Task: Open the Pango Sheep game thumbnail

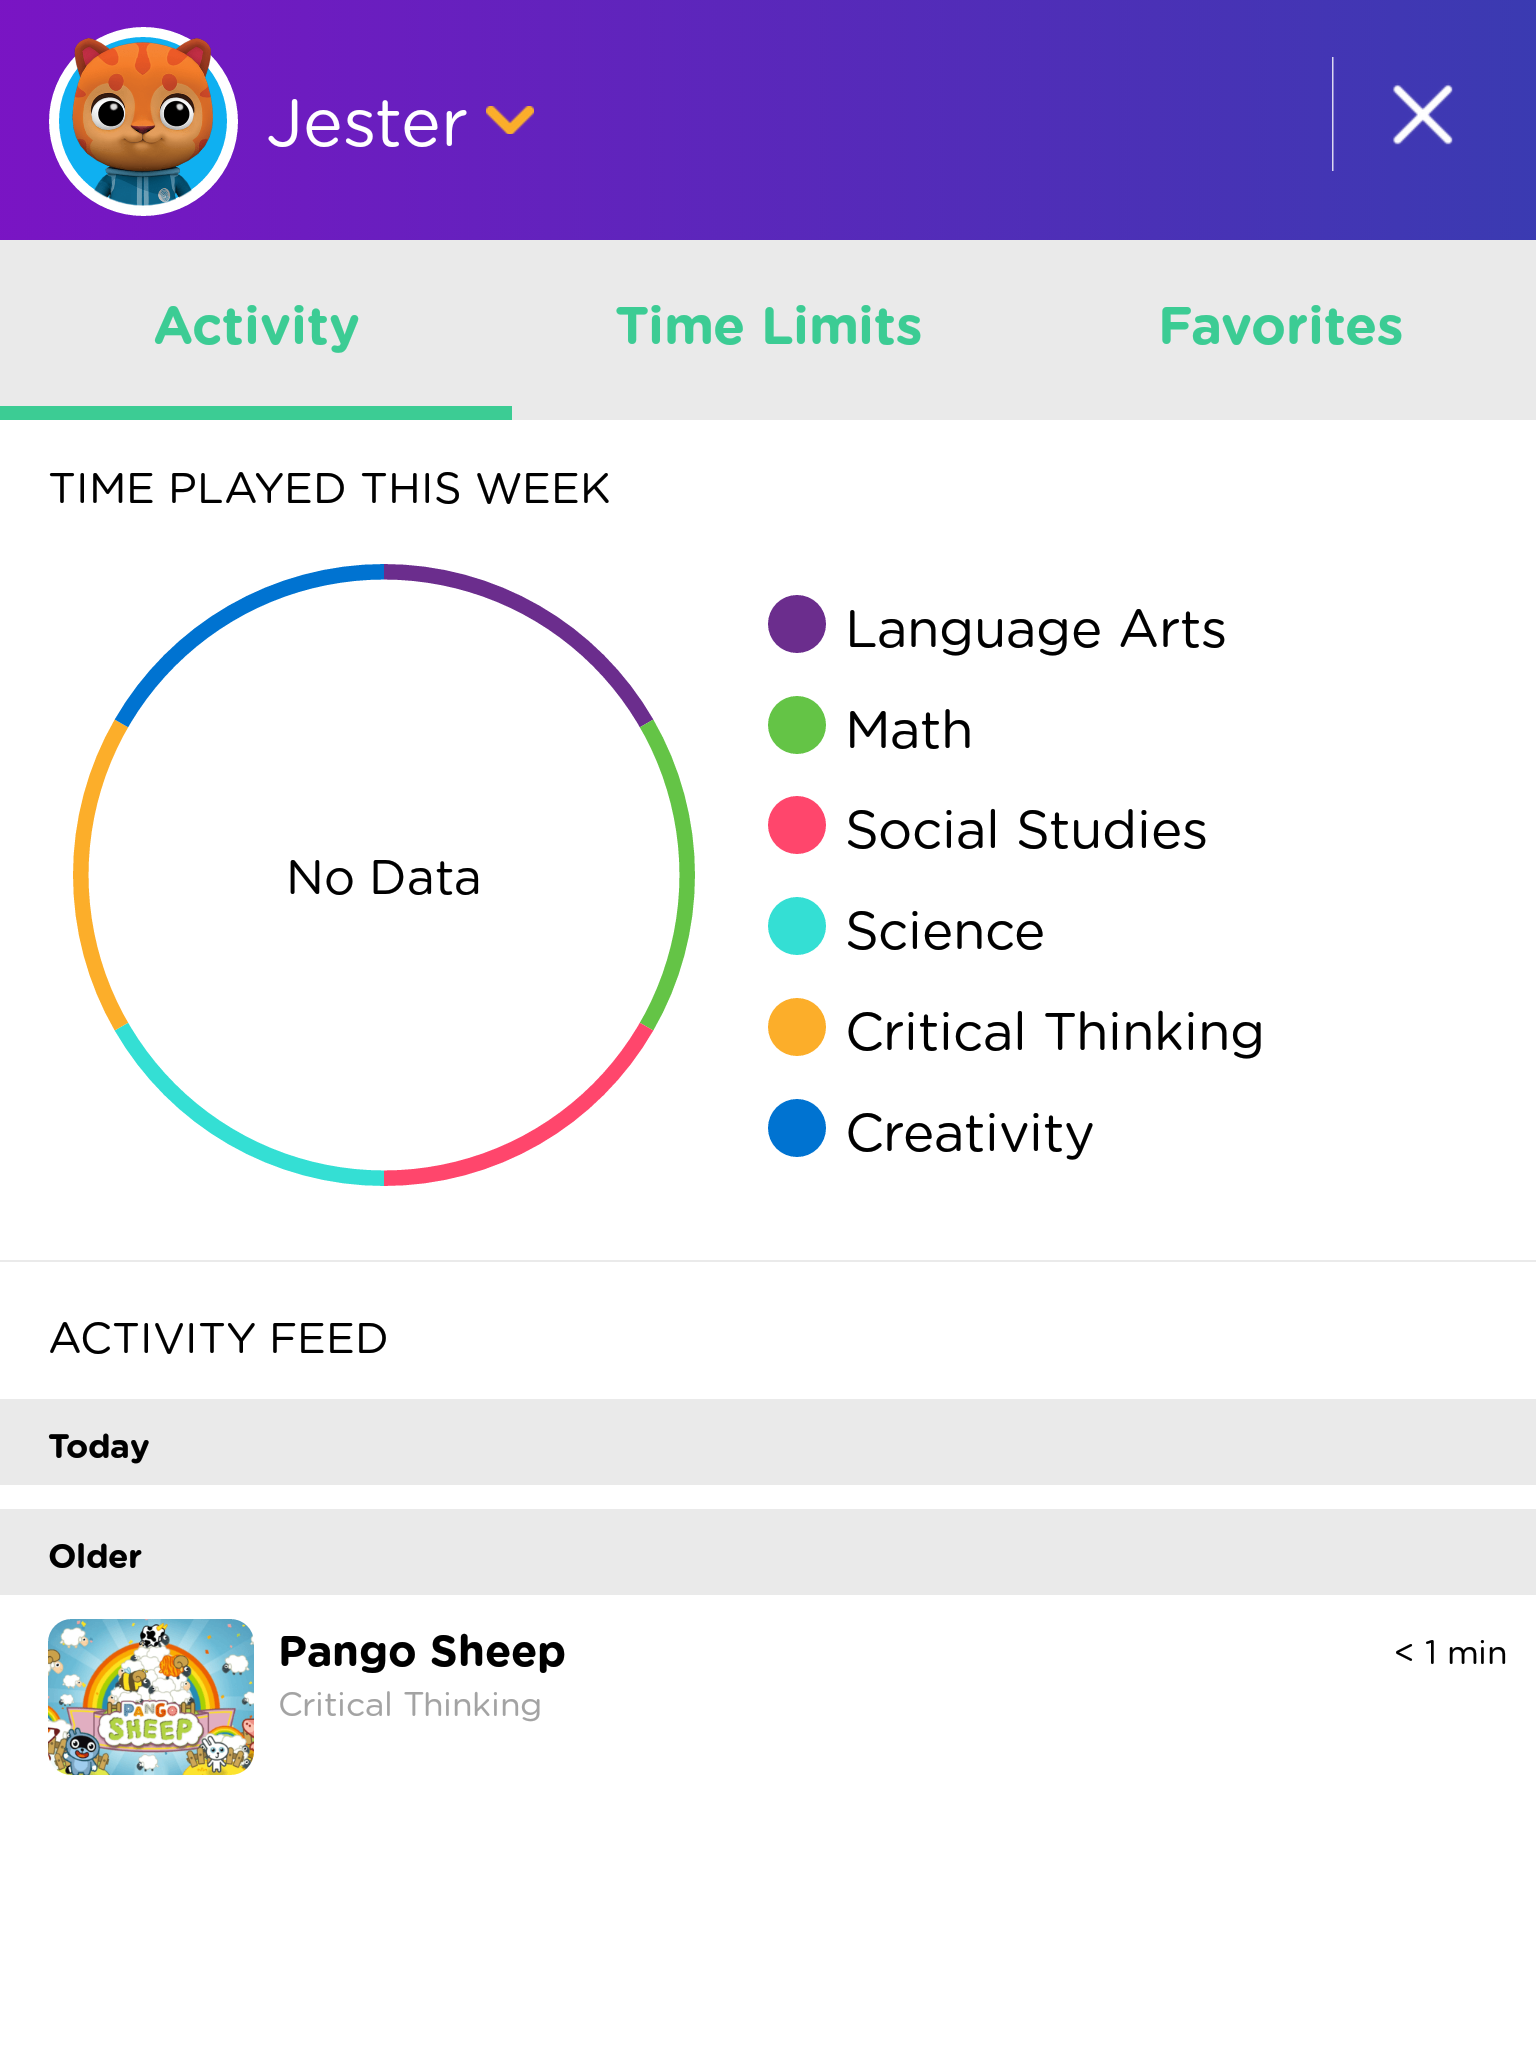Action: [x=151, y=1697]
